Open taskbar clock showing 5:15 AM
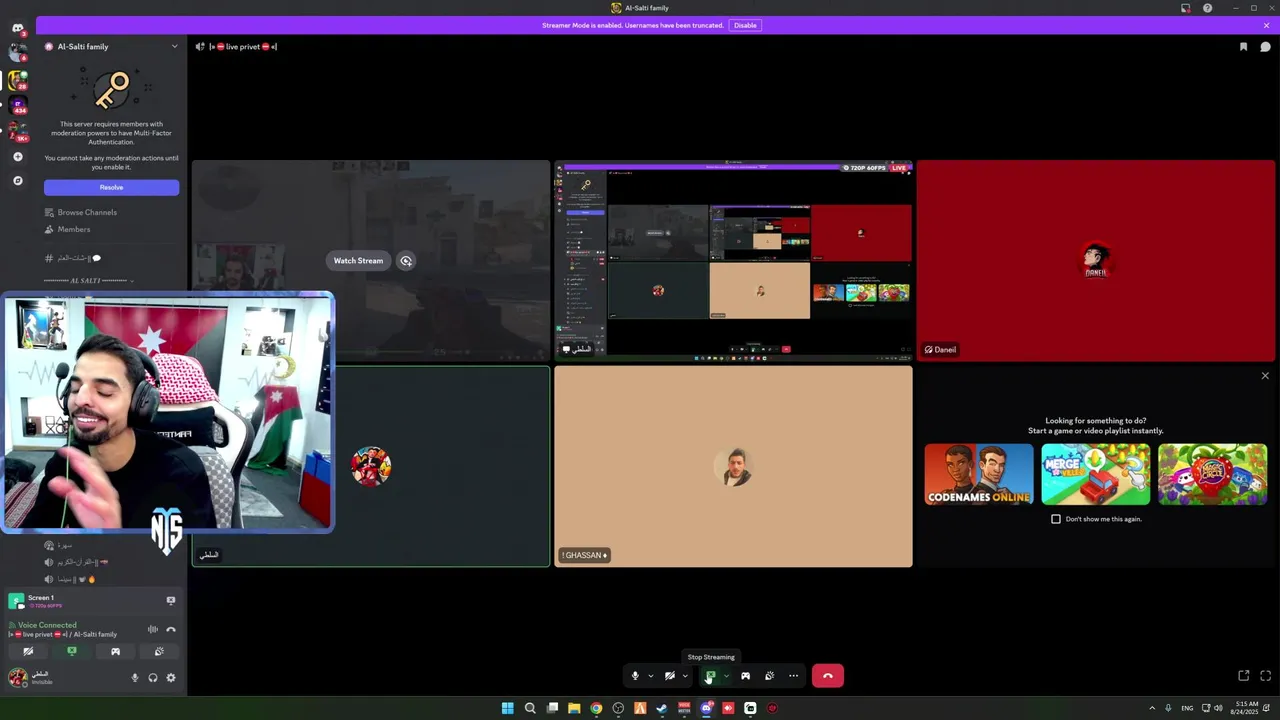This screenshot has width=1280, height=720. (x=1246, y=707)
